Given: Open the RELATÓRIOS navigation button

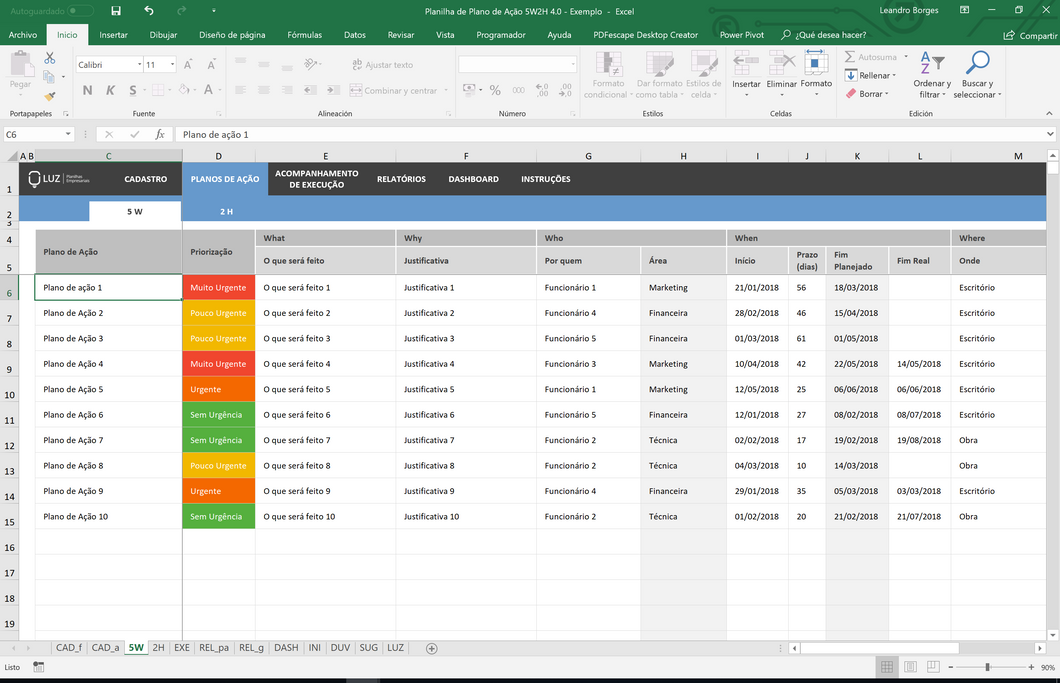Looking at the screenshot, I should [x=401, y=179].
